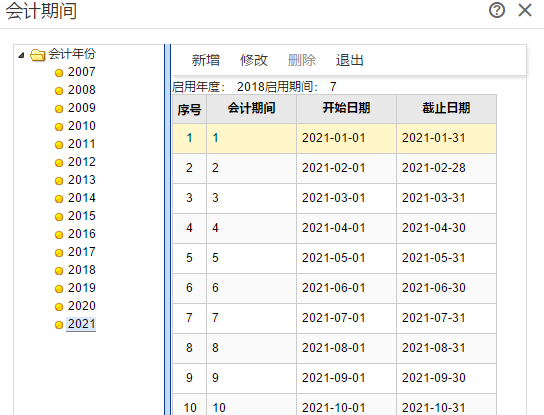
Task: Open the help question mark icon
Action: pyautogui.click(x=497, y=10)
